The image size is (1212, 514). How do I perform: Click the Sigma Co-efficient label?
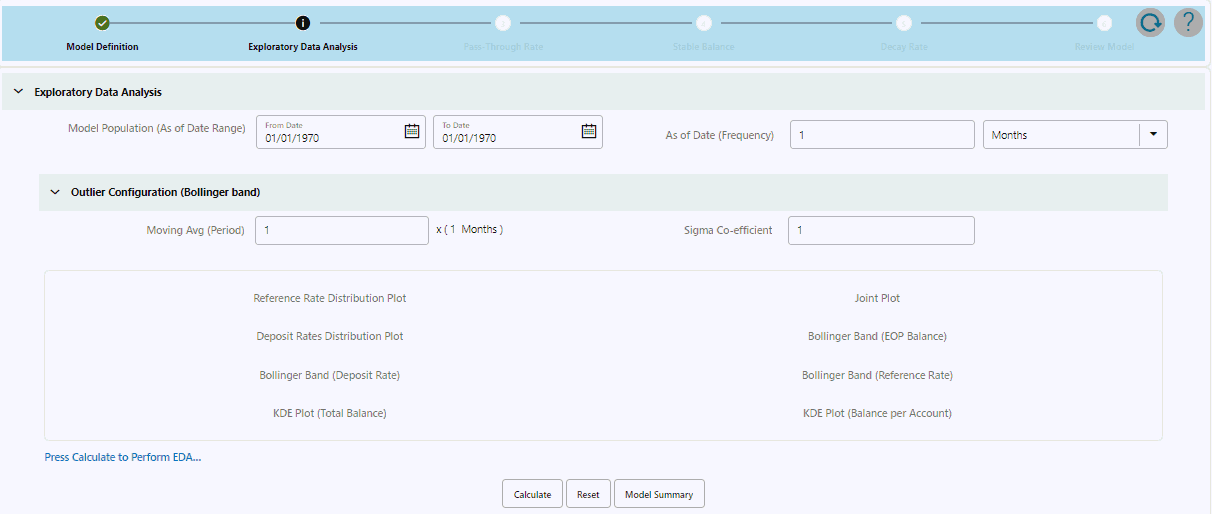pyautogui.click(x=728, y=230)
